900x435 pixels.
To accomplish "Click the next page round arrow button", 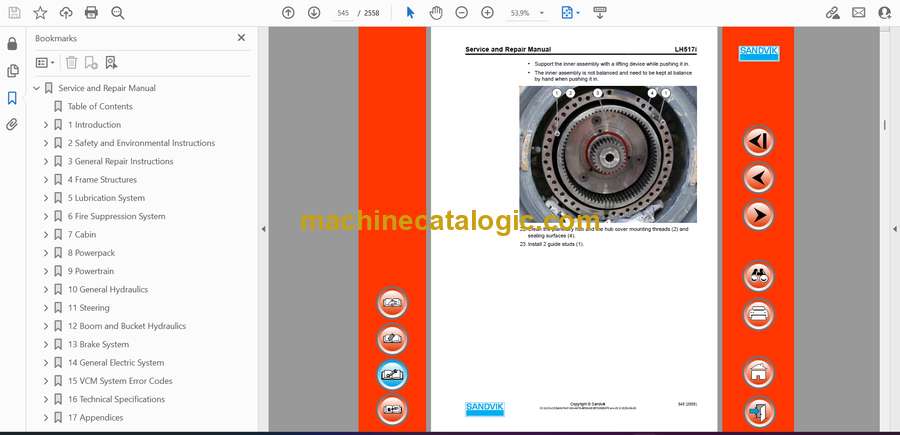I will click(758, 216).
